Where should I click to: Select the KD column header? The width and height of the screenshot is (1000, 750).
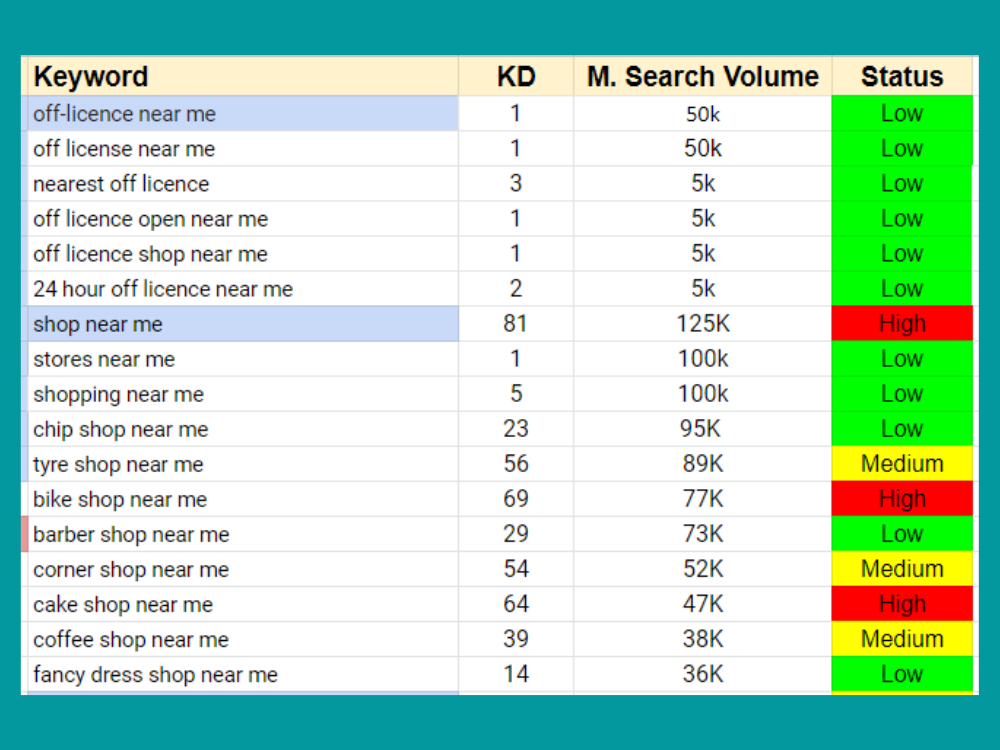516,76
